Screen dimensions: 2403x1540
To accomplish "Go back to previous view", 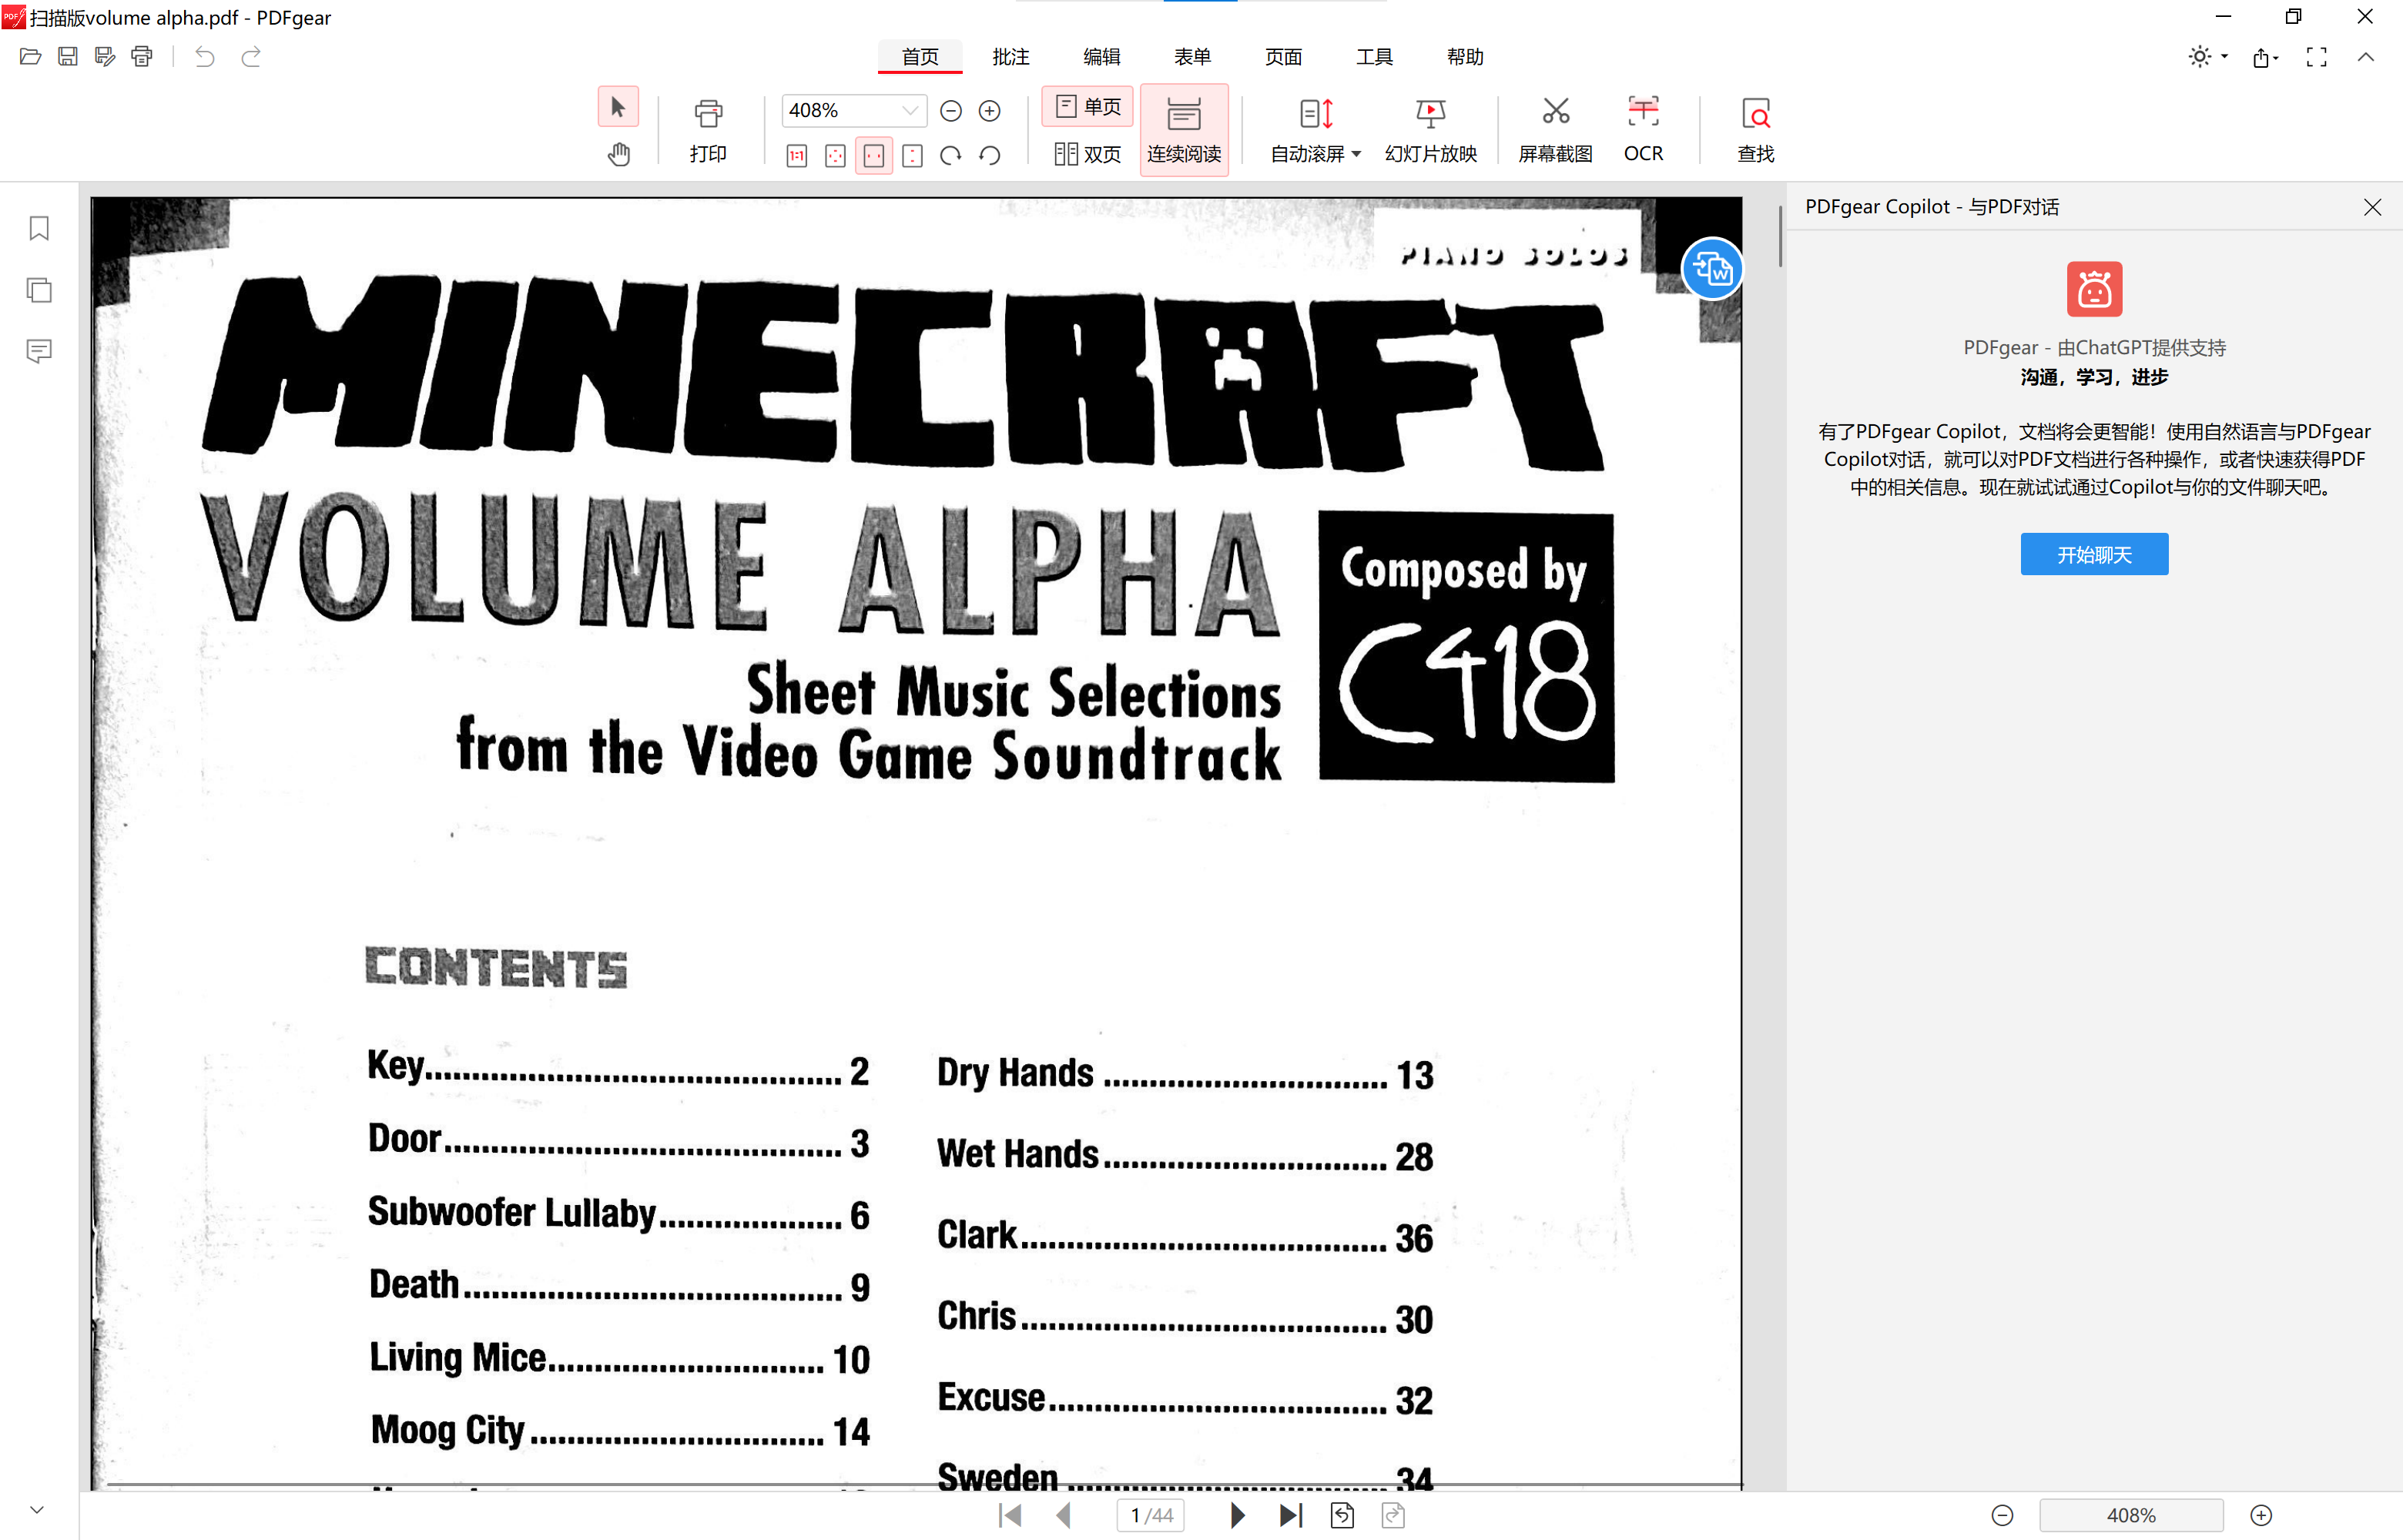I will [x=1343, y=1516].
